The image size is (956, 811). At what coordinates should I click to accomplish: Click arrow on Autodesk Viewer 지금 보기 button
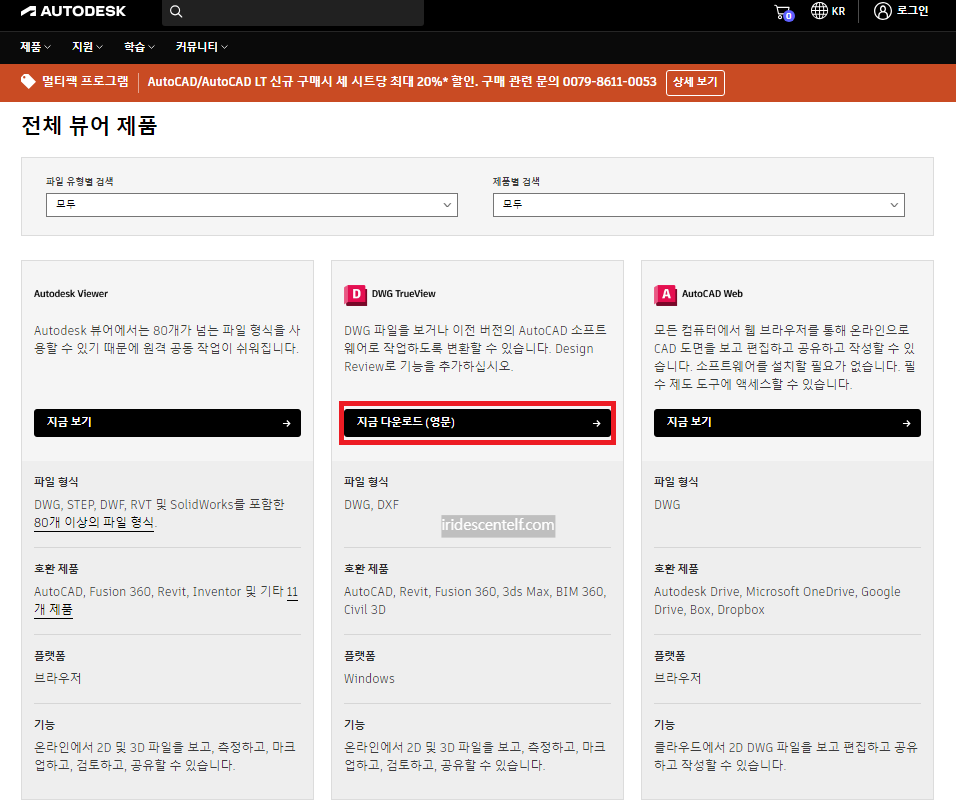point(287,423)
